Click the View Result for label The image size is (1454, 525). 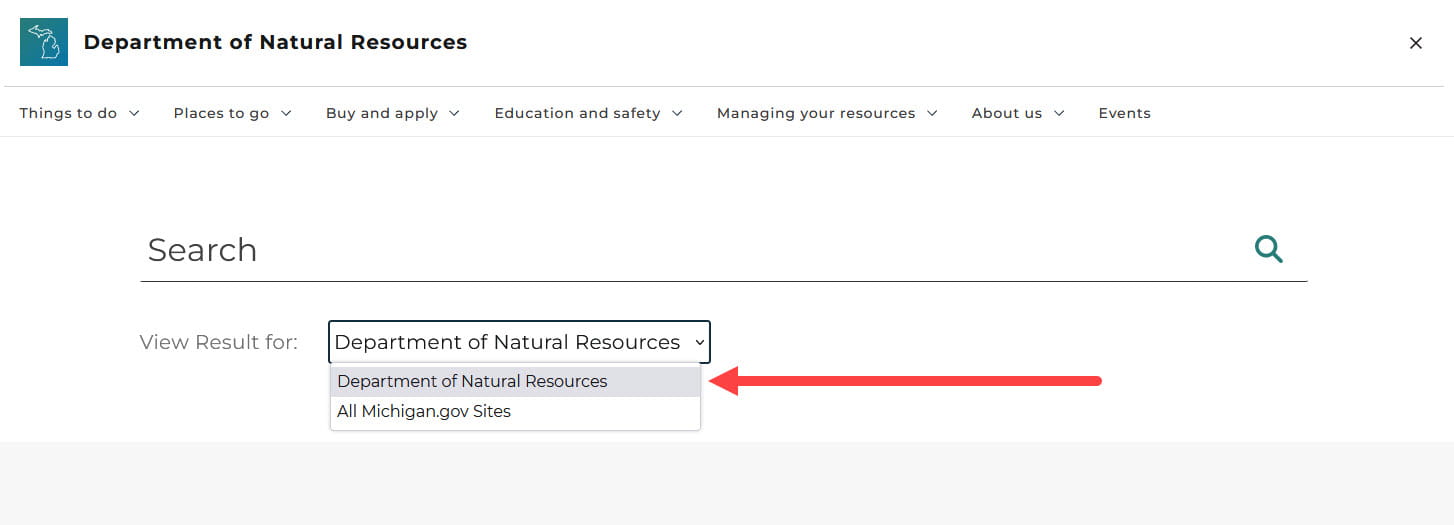click(219, 342)
